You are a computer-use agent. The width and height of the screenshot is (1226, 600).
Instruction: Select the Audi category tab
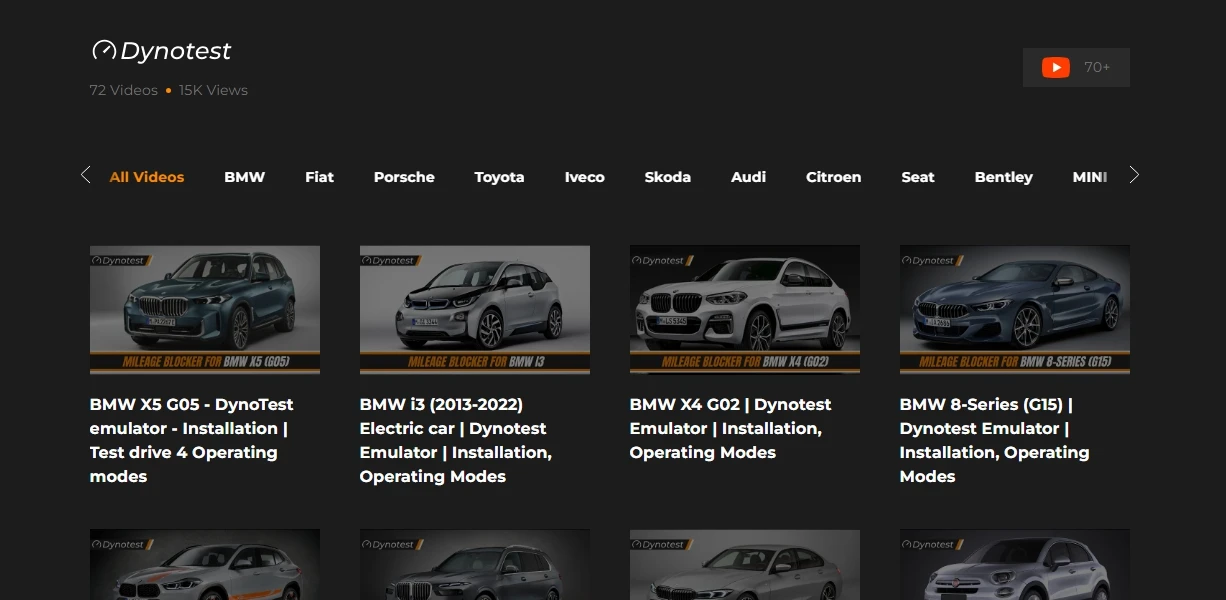click(748, 177)
